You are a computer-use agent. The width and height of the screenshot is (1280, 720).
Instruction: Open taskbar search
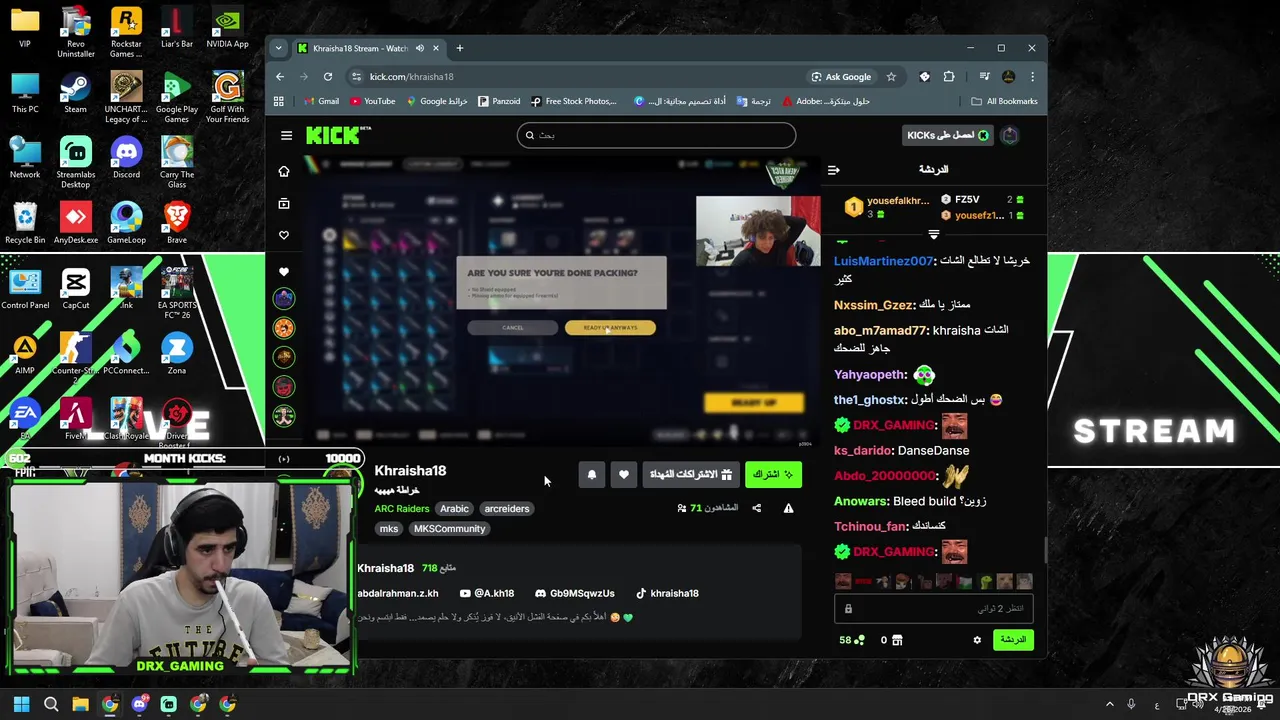coord(51,705)
